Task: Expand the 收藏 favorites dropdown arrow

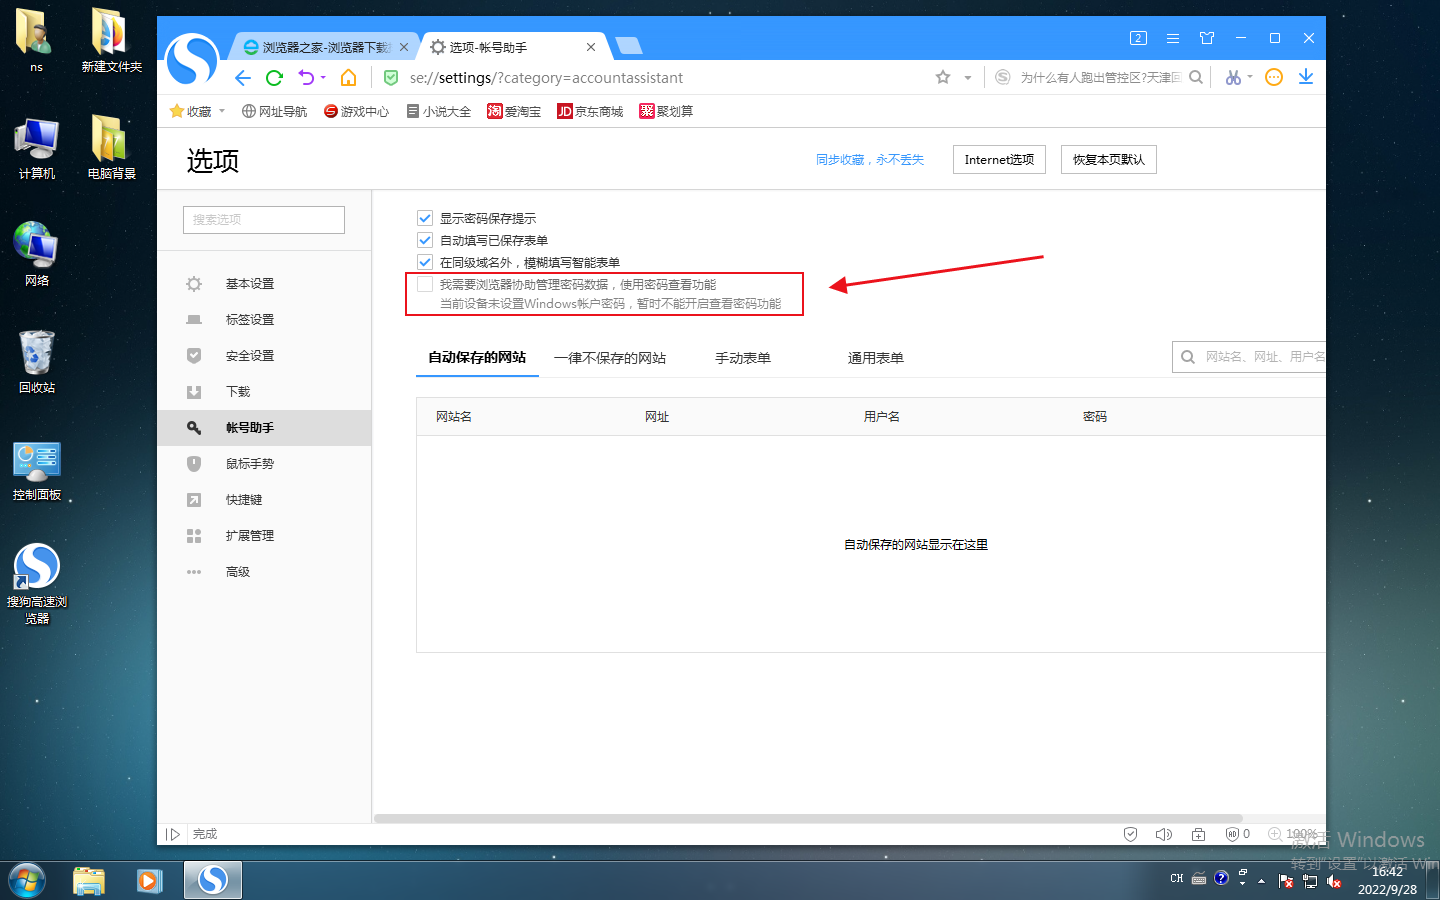Action: [x=220, y=111]
